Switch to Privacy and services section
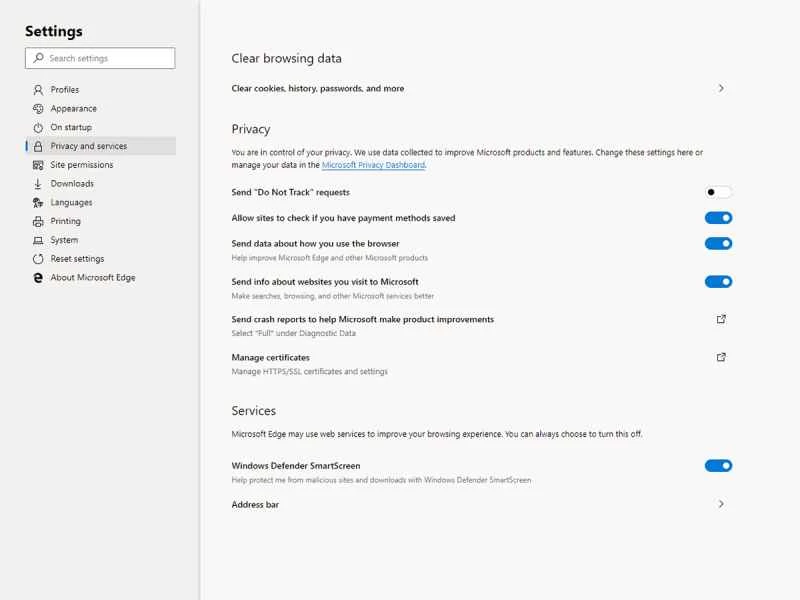 [x=89, y=146]
